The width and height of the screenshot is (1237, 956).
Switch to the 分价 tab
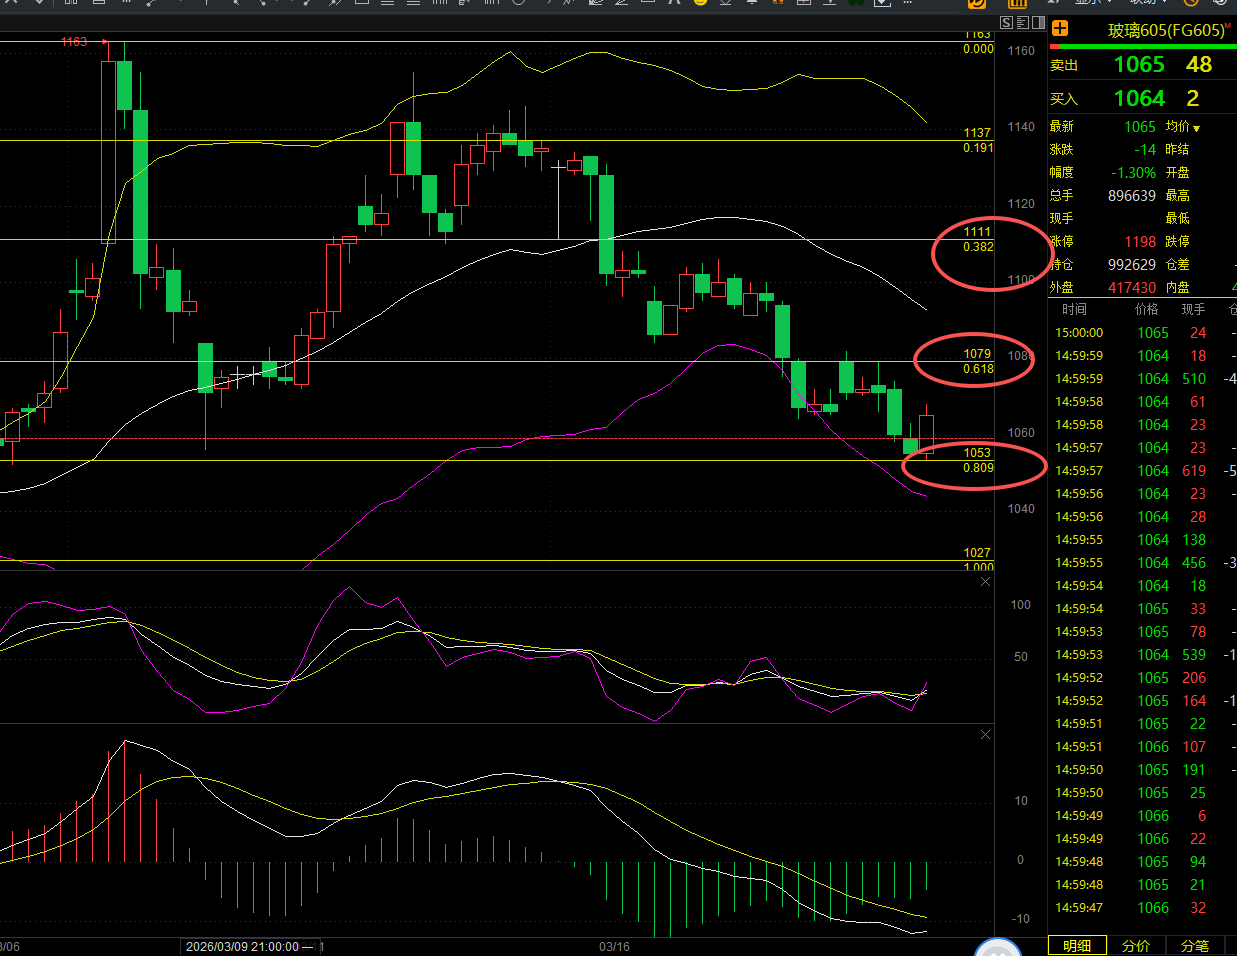(1136, 946)
